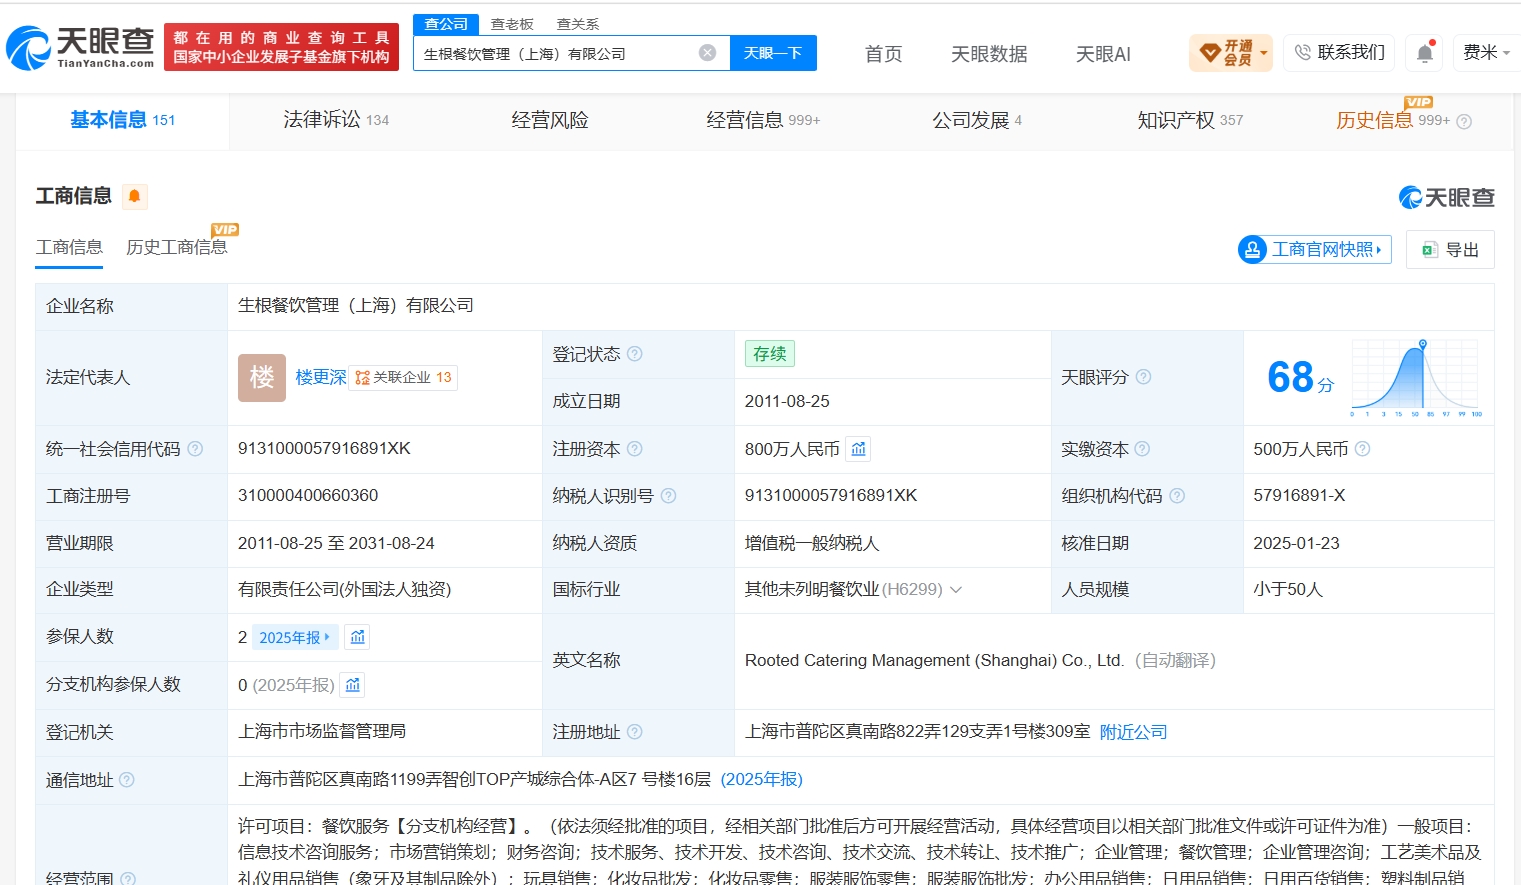Switch to 查老板 search mode
The height and width of the screenshot is (885, 1521).
coord(512,24)
